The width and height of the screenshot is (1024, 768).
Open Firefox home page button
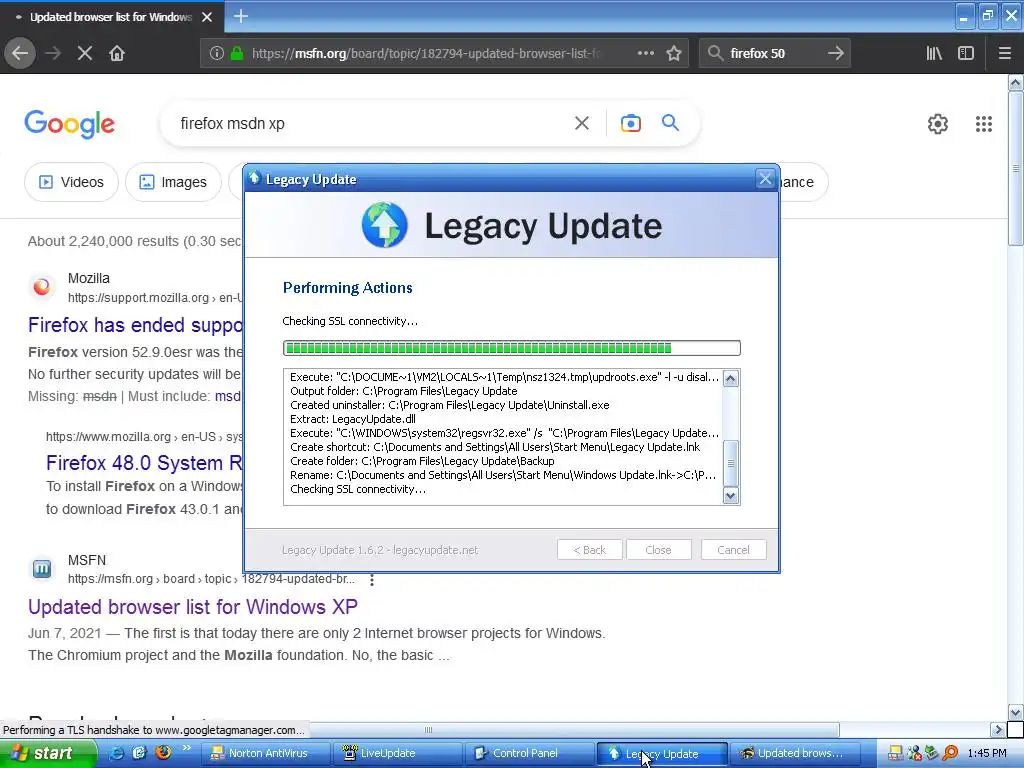tap(117, 53)
